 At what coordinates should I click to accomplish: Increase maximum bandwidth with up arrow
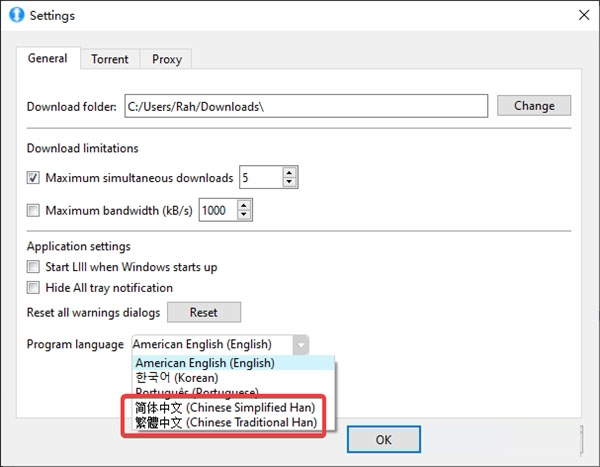point(243,205)
